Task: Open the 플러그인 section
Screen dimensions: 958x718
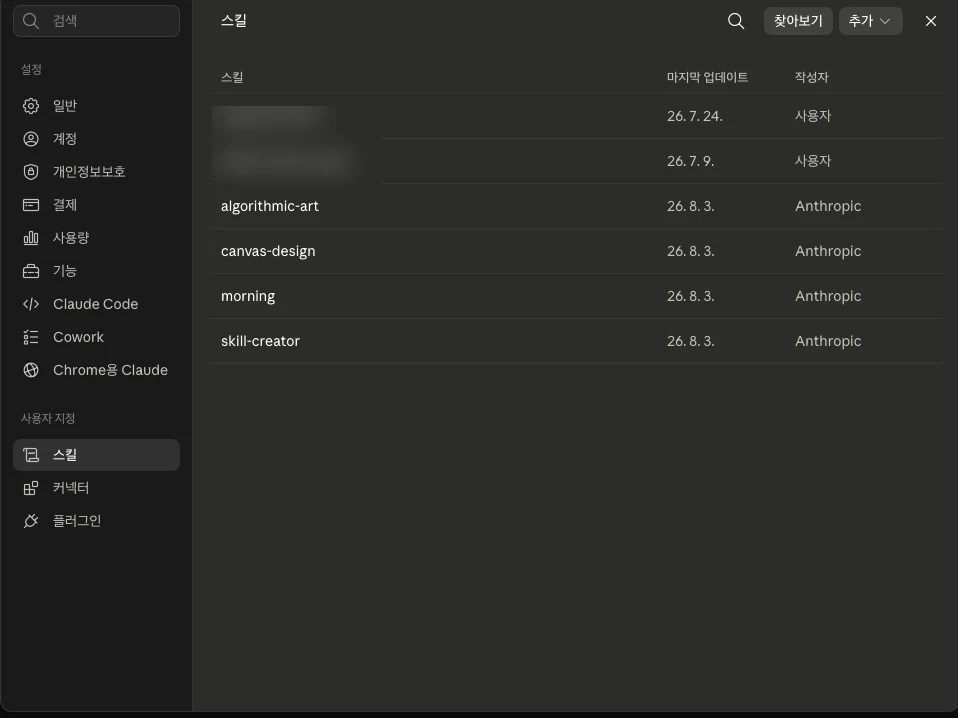Action: (97, 521)
